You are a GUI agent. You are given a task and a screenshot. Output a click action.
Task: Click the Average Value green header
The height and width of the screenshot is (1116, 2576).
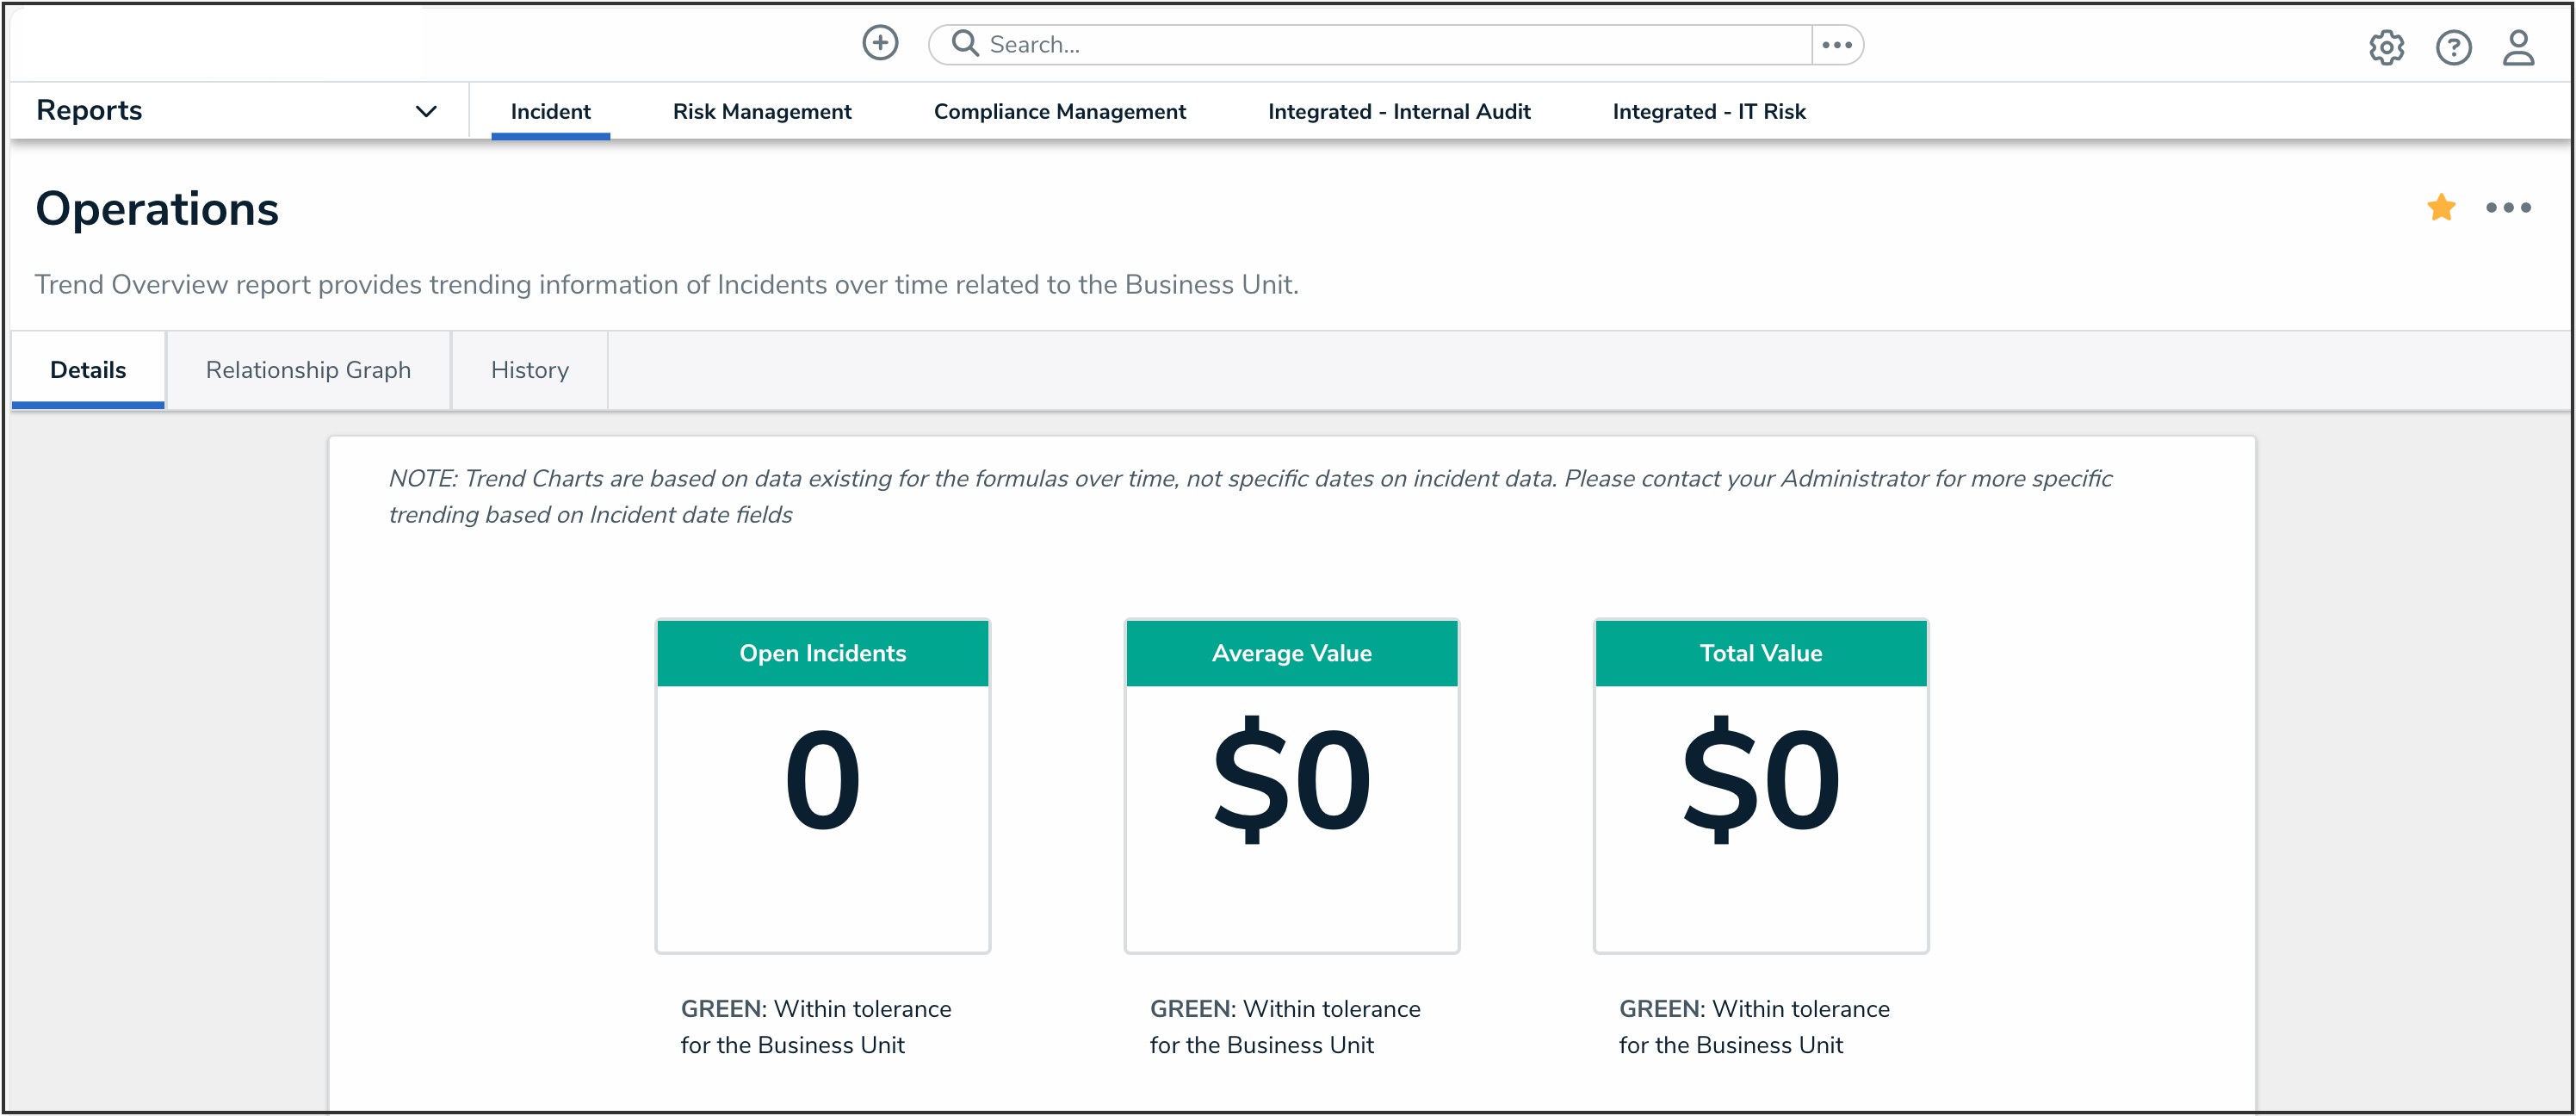point(1291,653)
